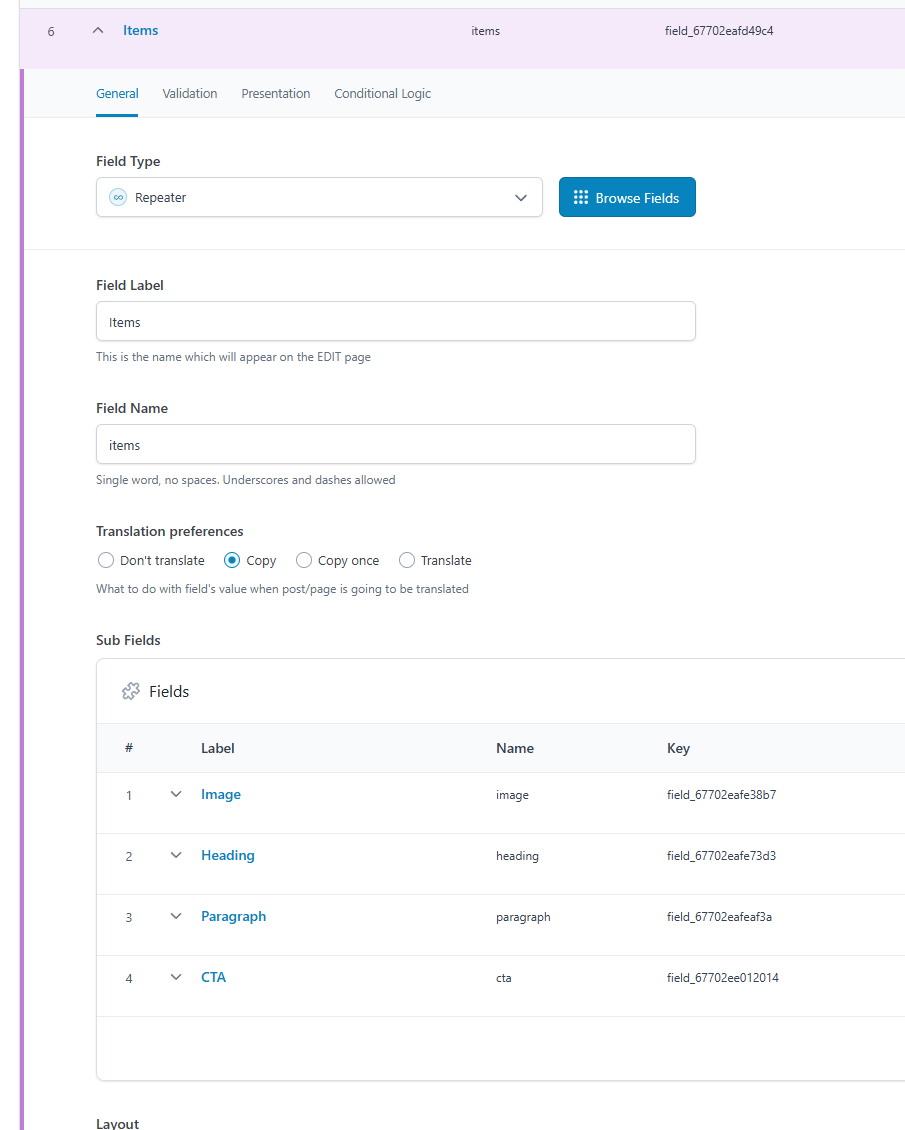
Task: Click the Field Label input box
Action: 396,321
